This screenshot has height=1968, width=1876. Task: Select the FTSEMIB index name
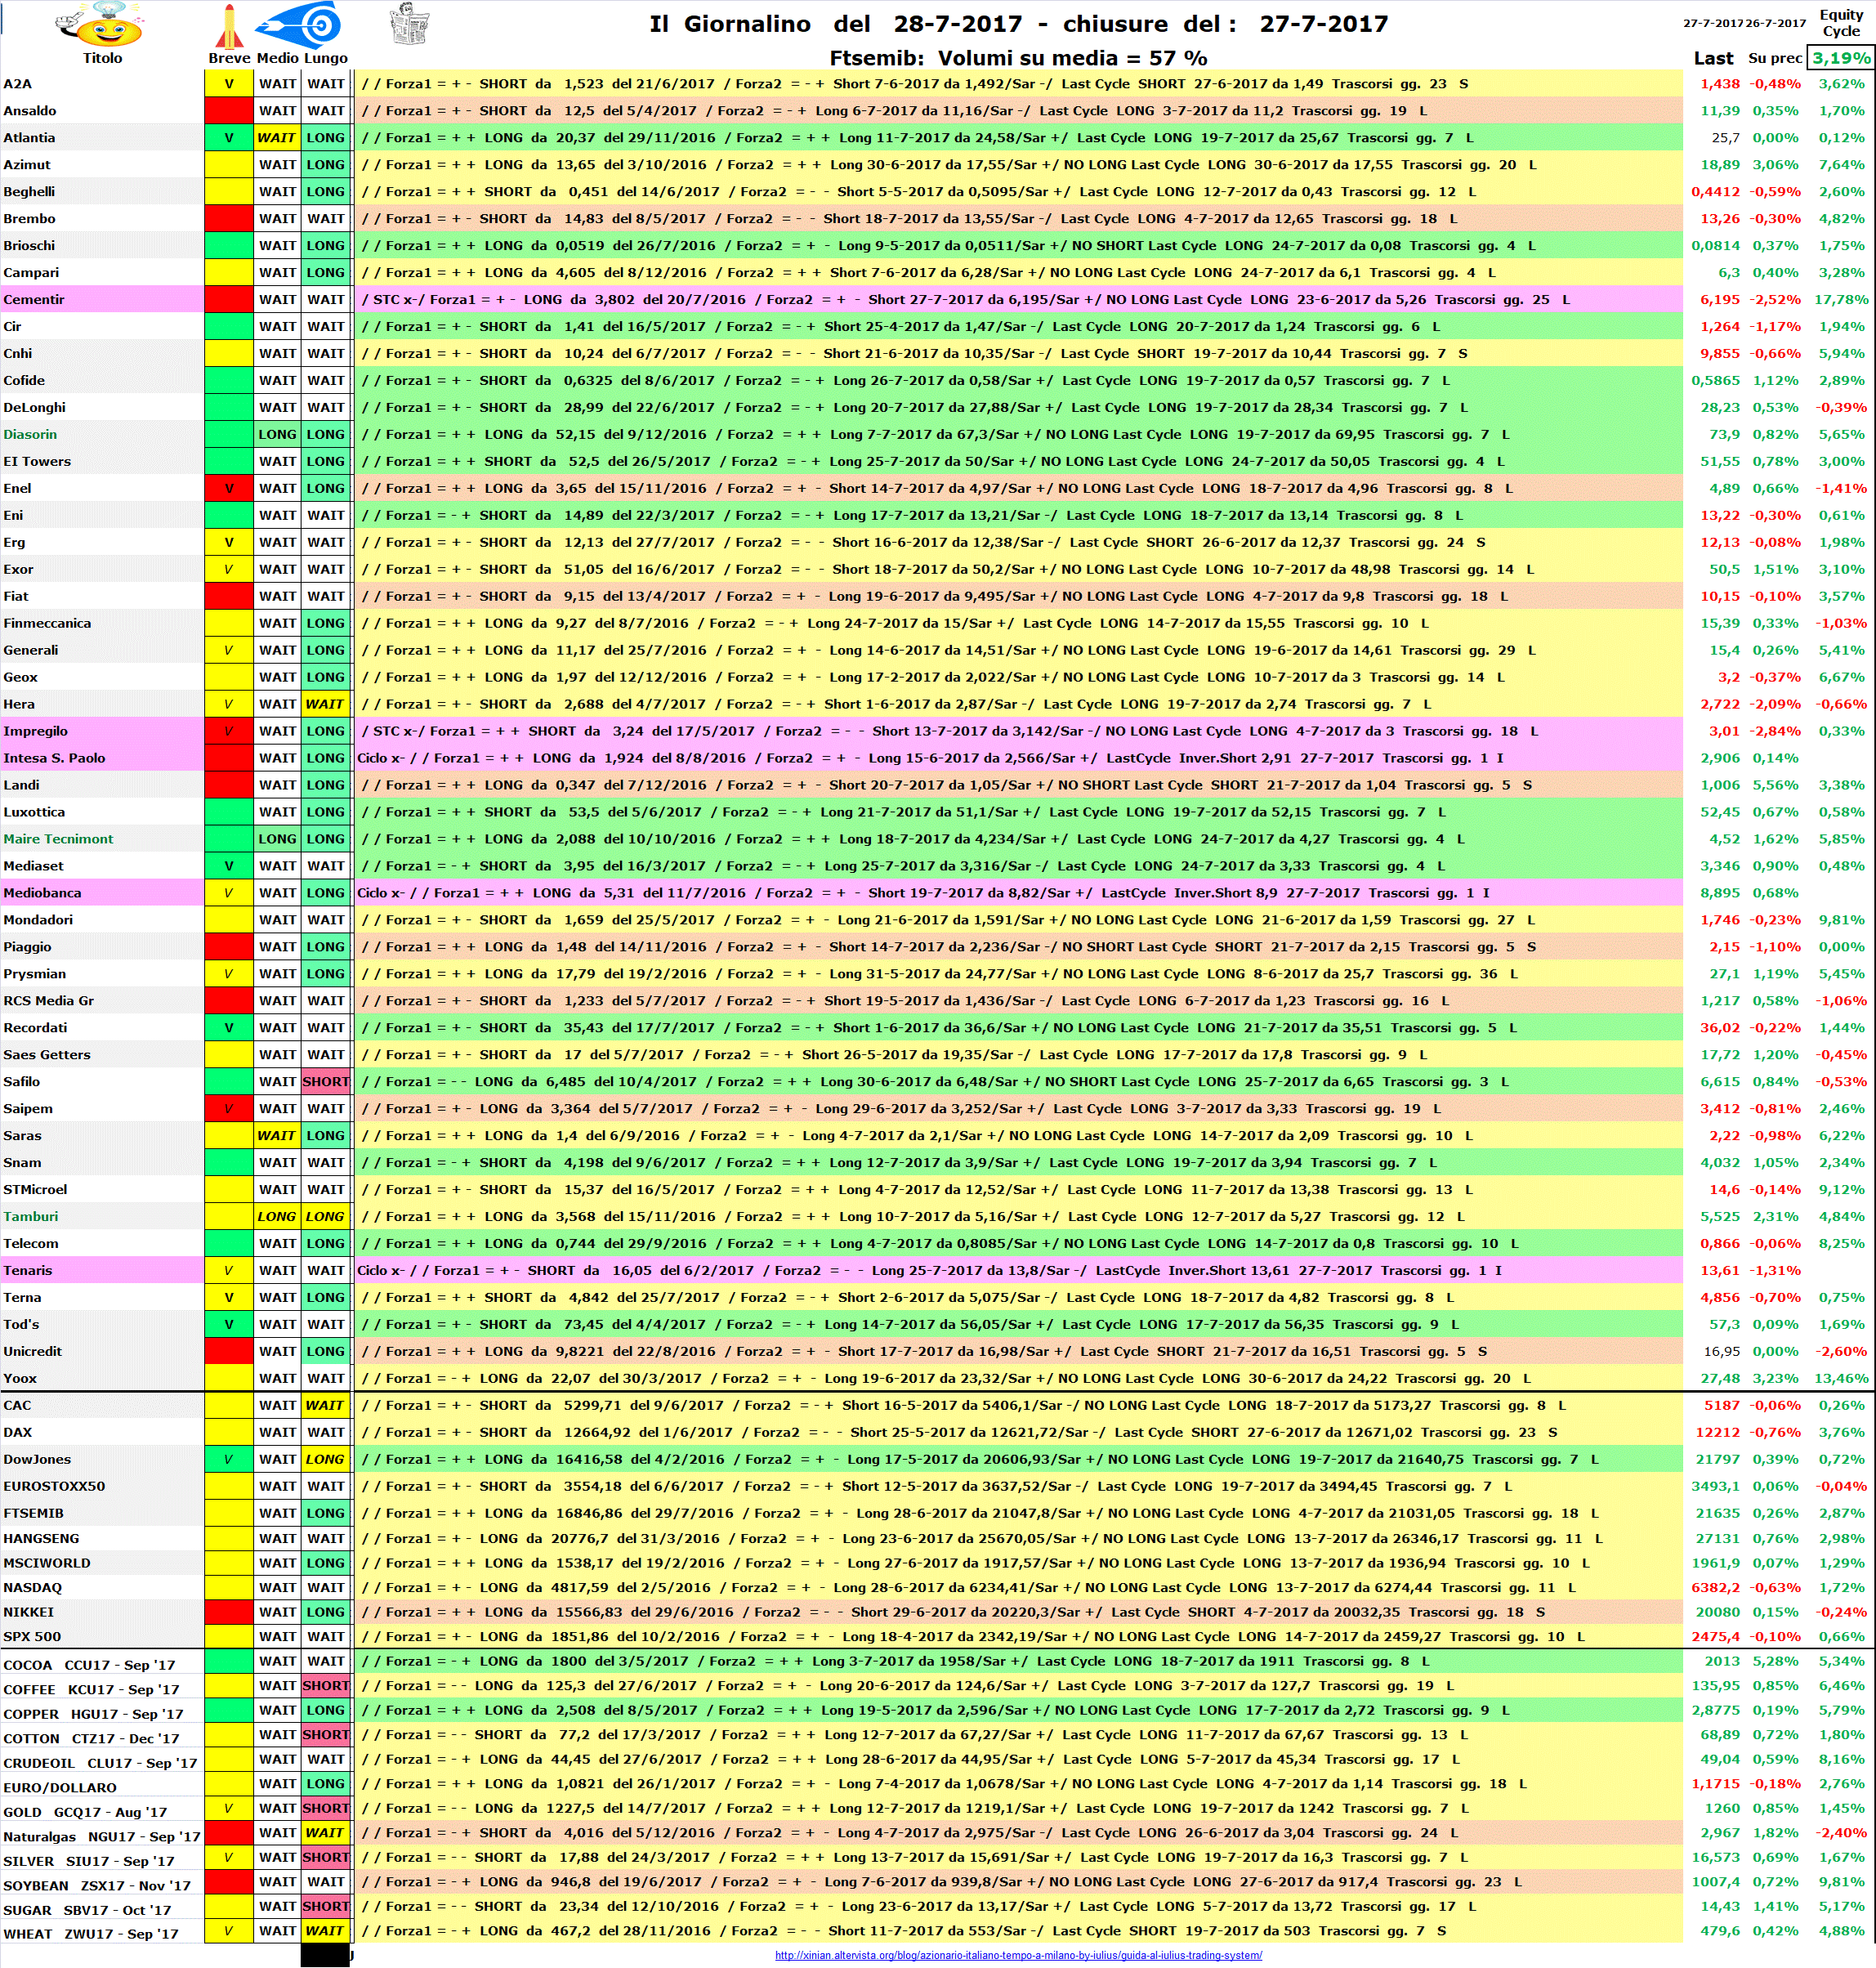point(33,1514)
